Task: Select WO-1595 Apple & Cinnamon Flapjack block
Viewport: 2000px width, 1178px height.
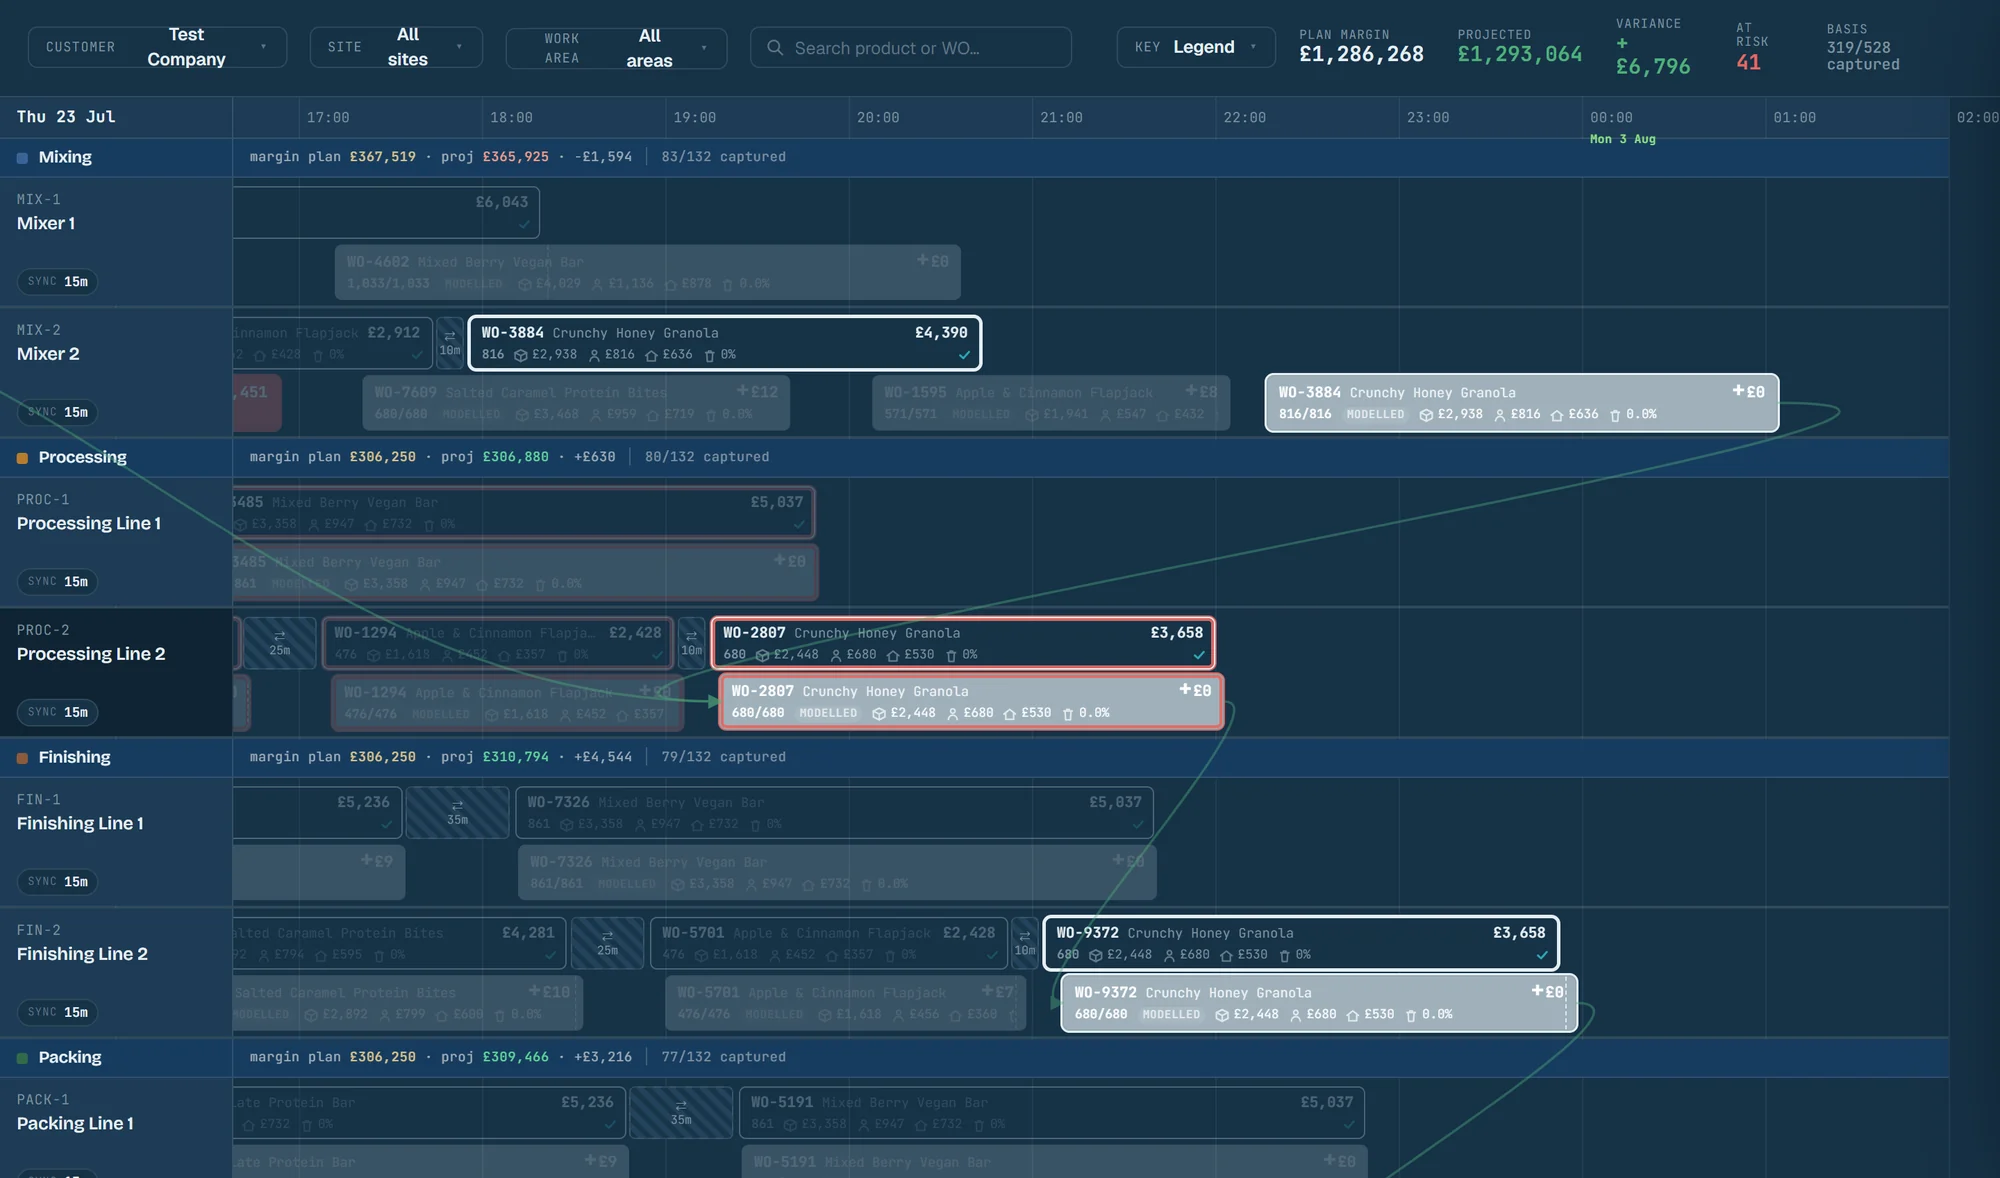Action: (x=1051, y=403)
